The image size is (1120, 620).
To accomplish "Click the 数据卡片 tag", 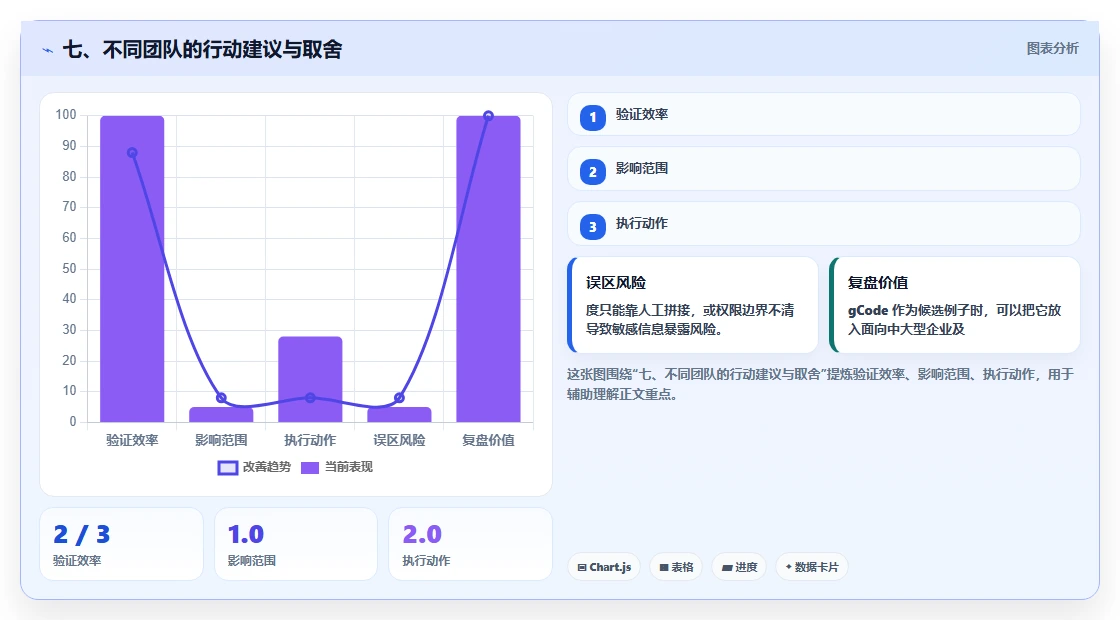I will (811, 567).
